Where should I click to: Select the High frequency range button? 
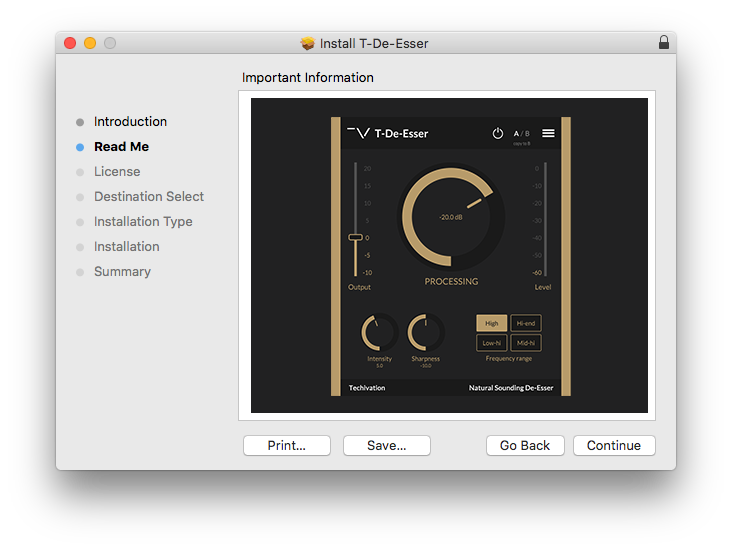click(492, 323)
